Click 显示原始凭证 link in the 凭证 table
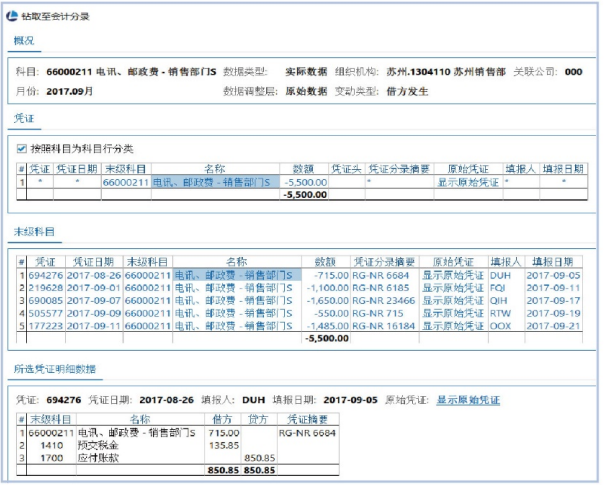Image resolution: width=604 pixels, height=485 pixels. (467, 183)
